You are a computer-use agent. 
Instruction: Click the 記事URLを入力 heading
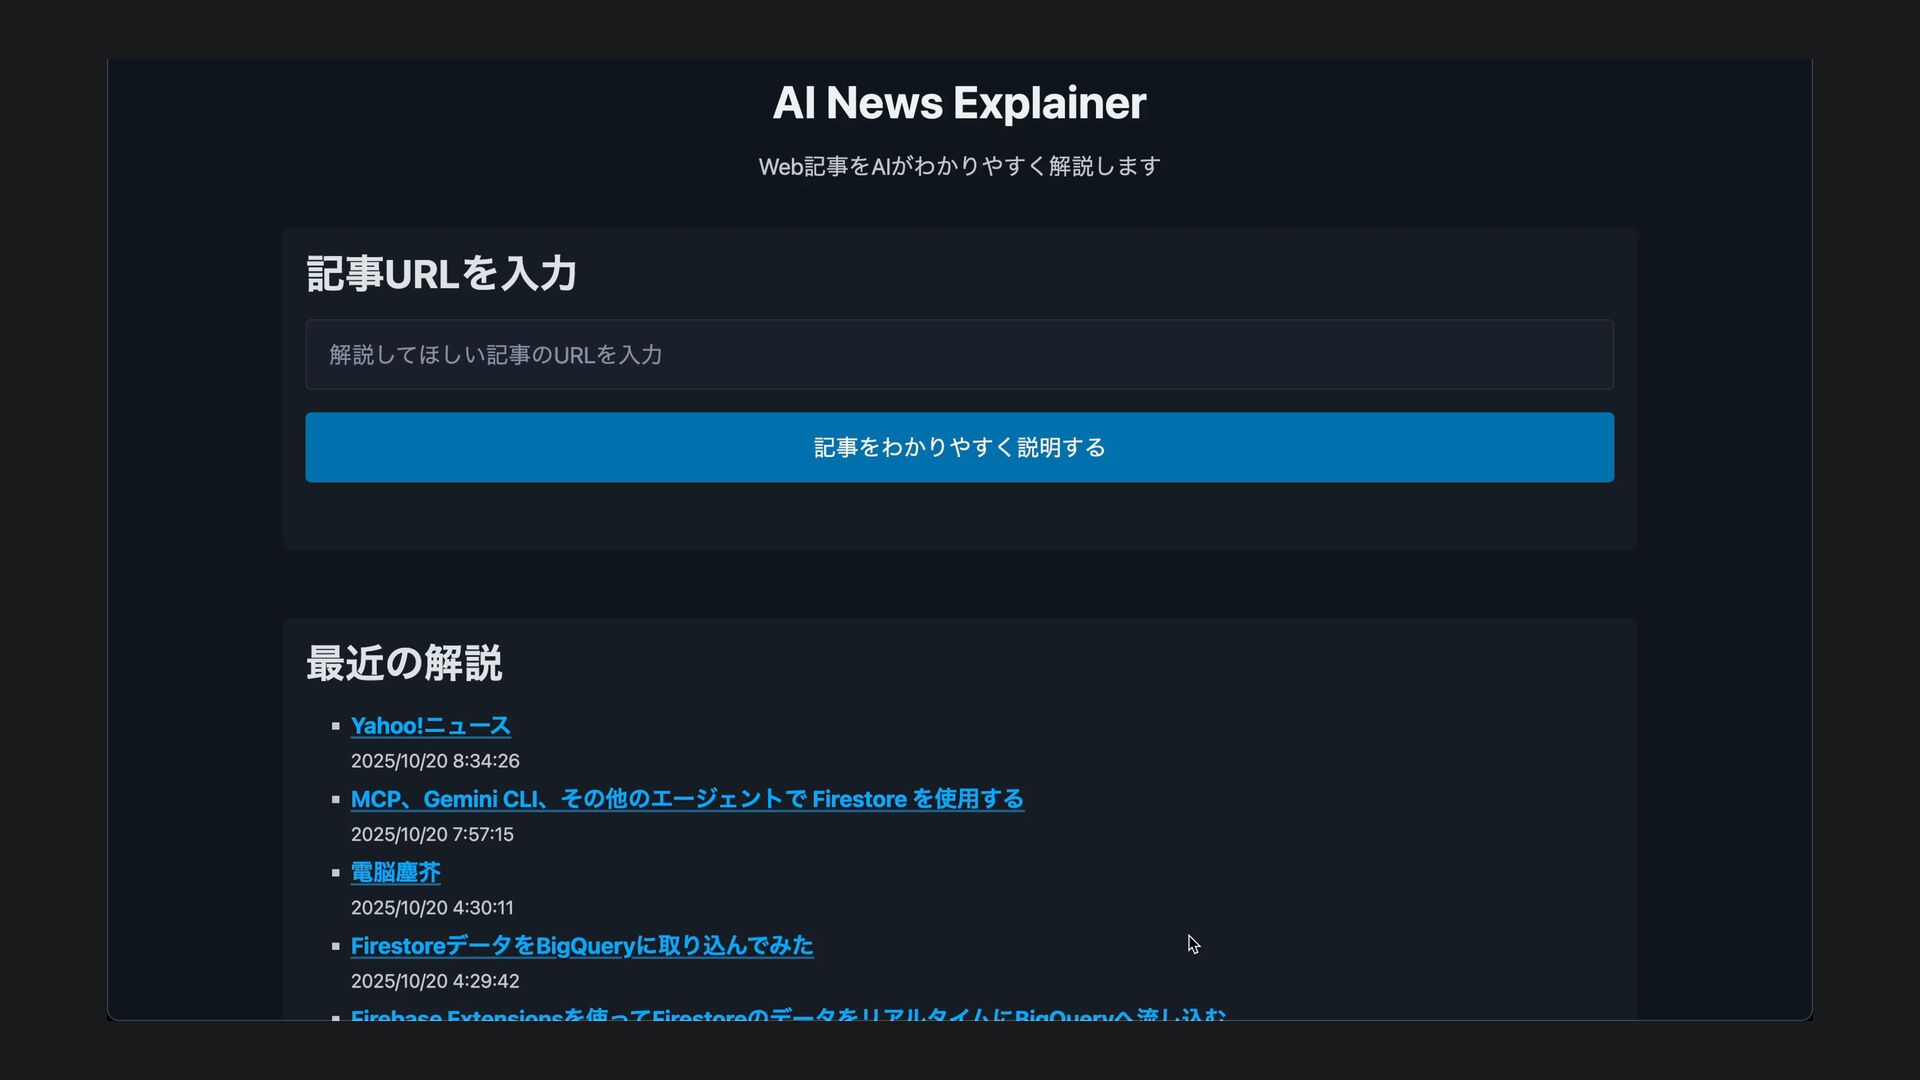(441, 274)
